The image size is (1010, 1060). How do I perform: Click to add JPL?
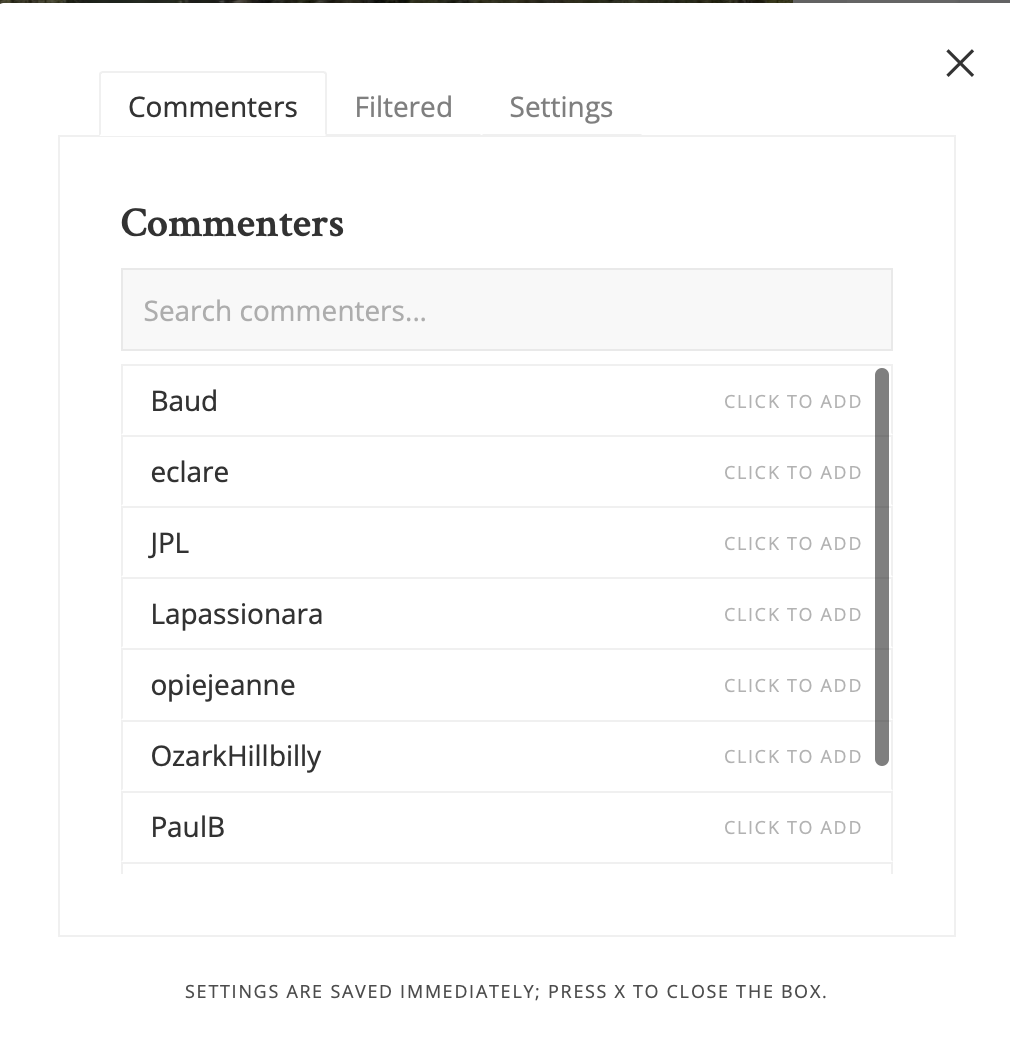click(793, 544)
